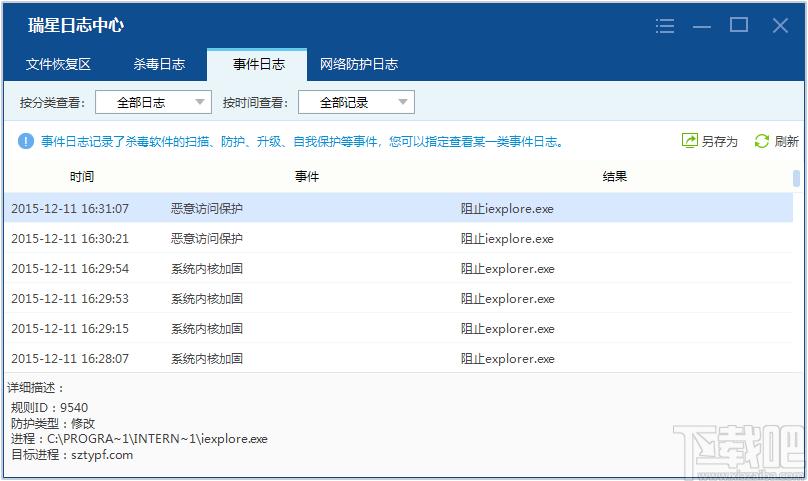Open the category filter 全部日志 dropdown
This screenshot has width=808, height=481.
[153, 102]
